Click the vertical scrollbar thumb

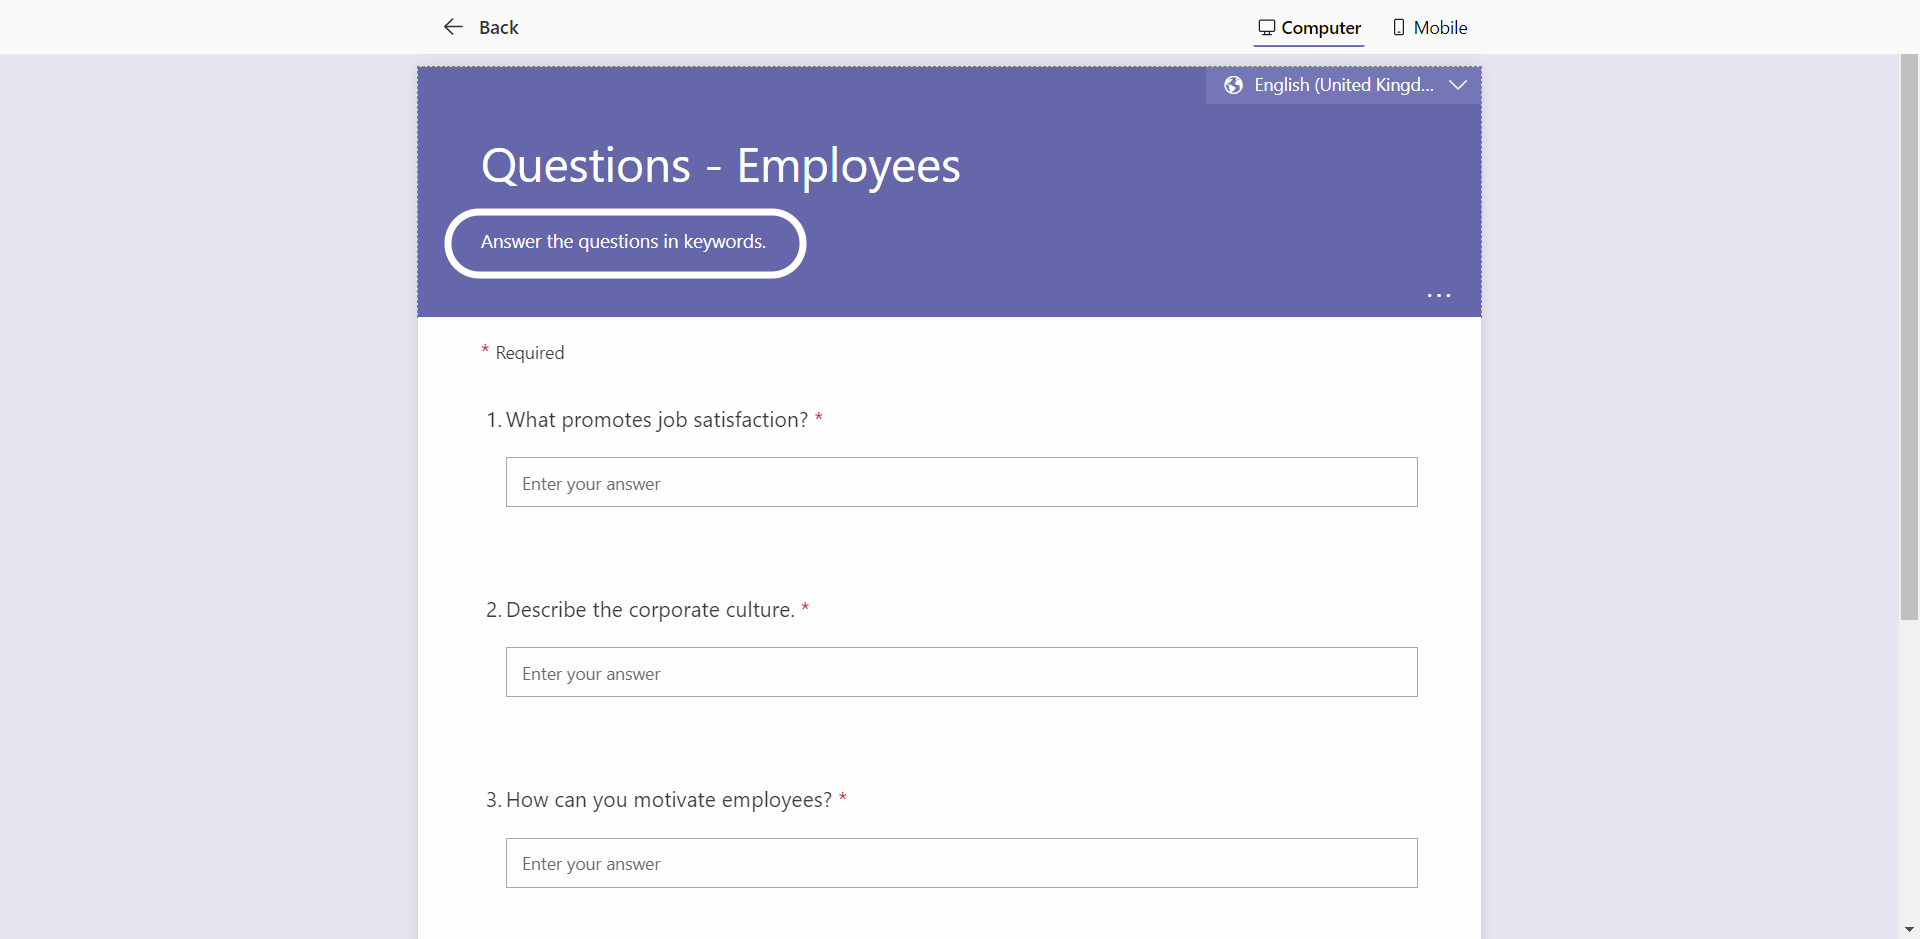tap(1909, 337)
